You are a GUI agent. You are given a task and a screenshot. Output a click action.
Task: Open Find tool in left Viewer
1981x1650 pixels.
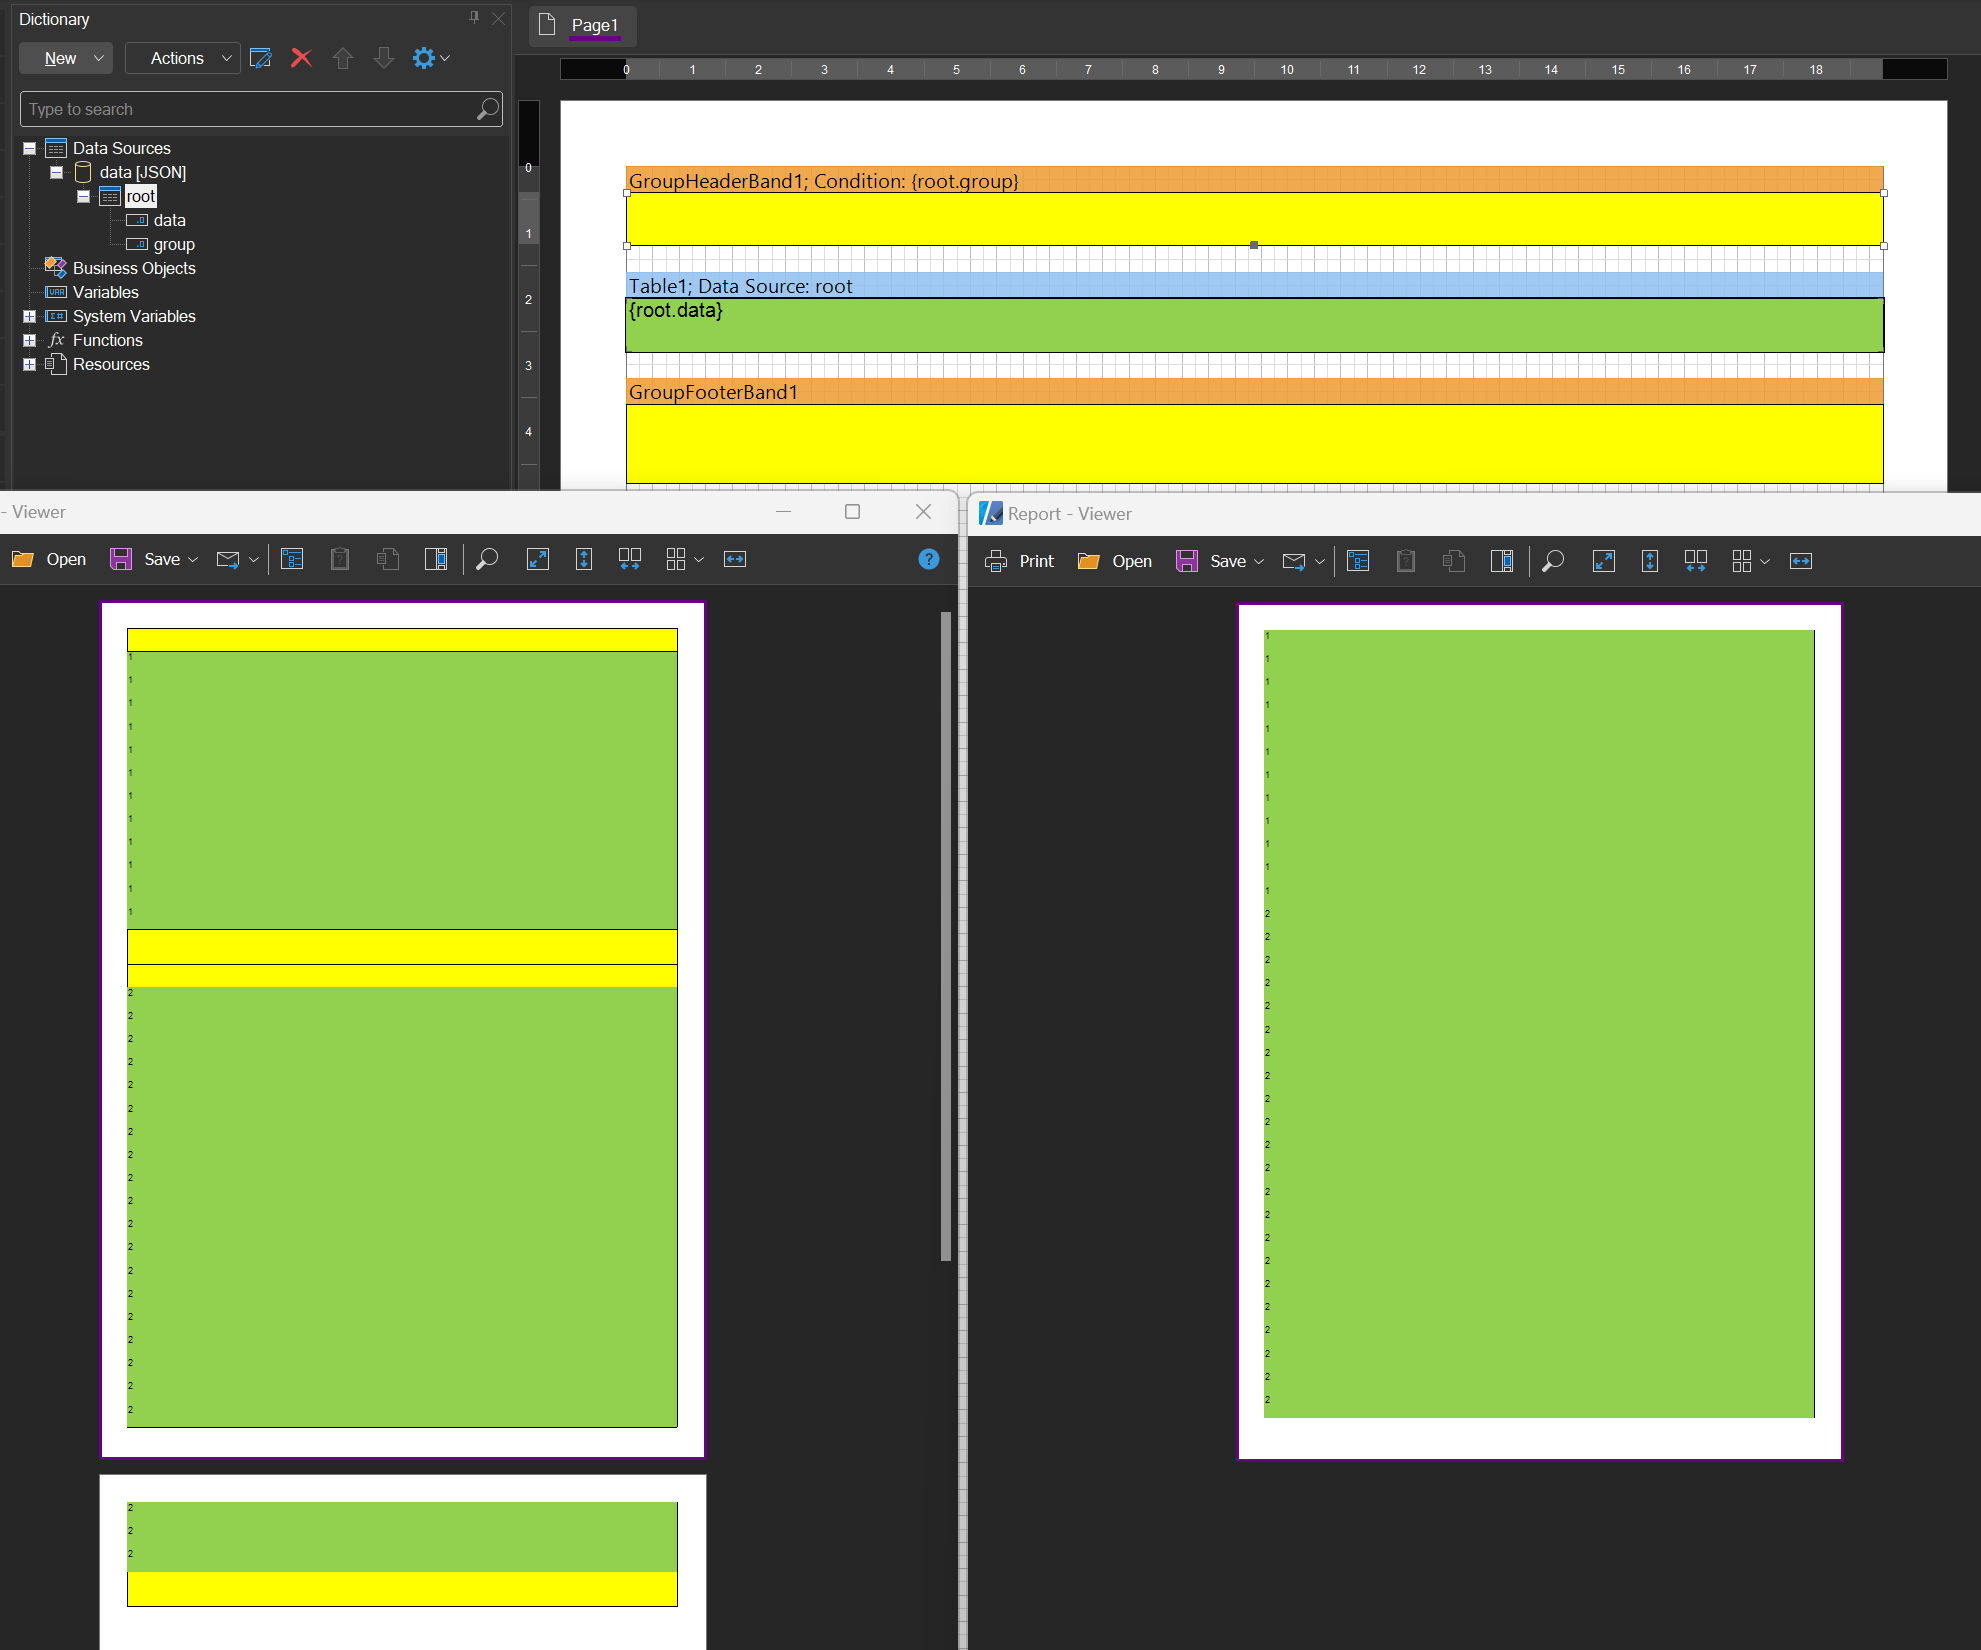tap(487, 559)
